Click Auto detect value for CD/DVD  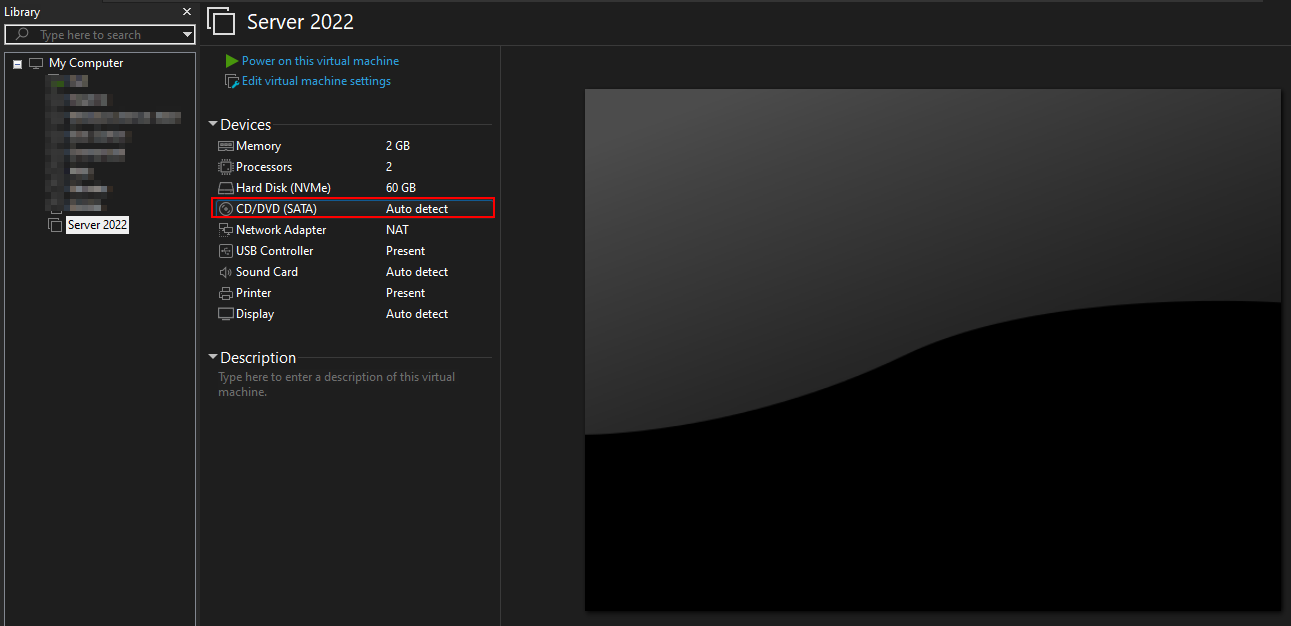(417, 209)
